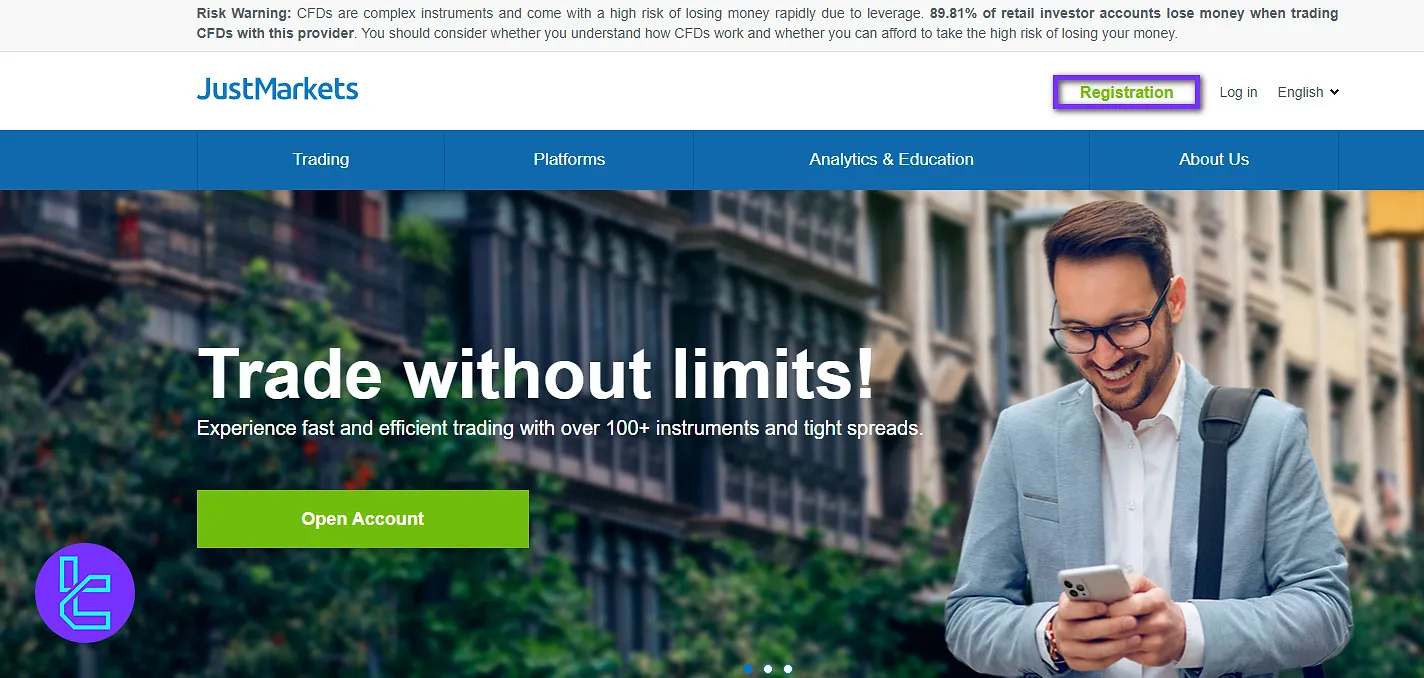Click the green Open Account button

(363, 519)
